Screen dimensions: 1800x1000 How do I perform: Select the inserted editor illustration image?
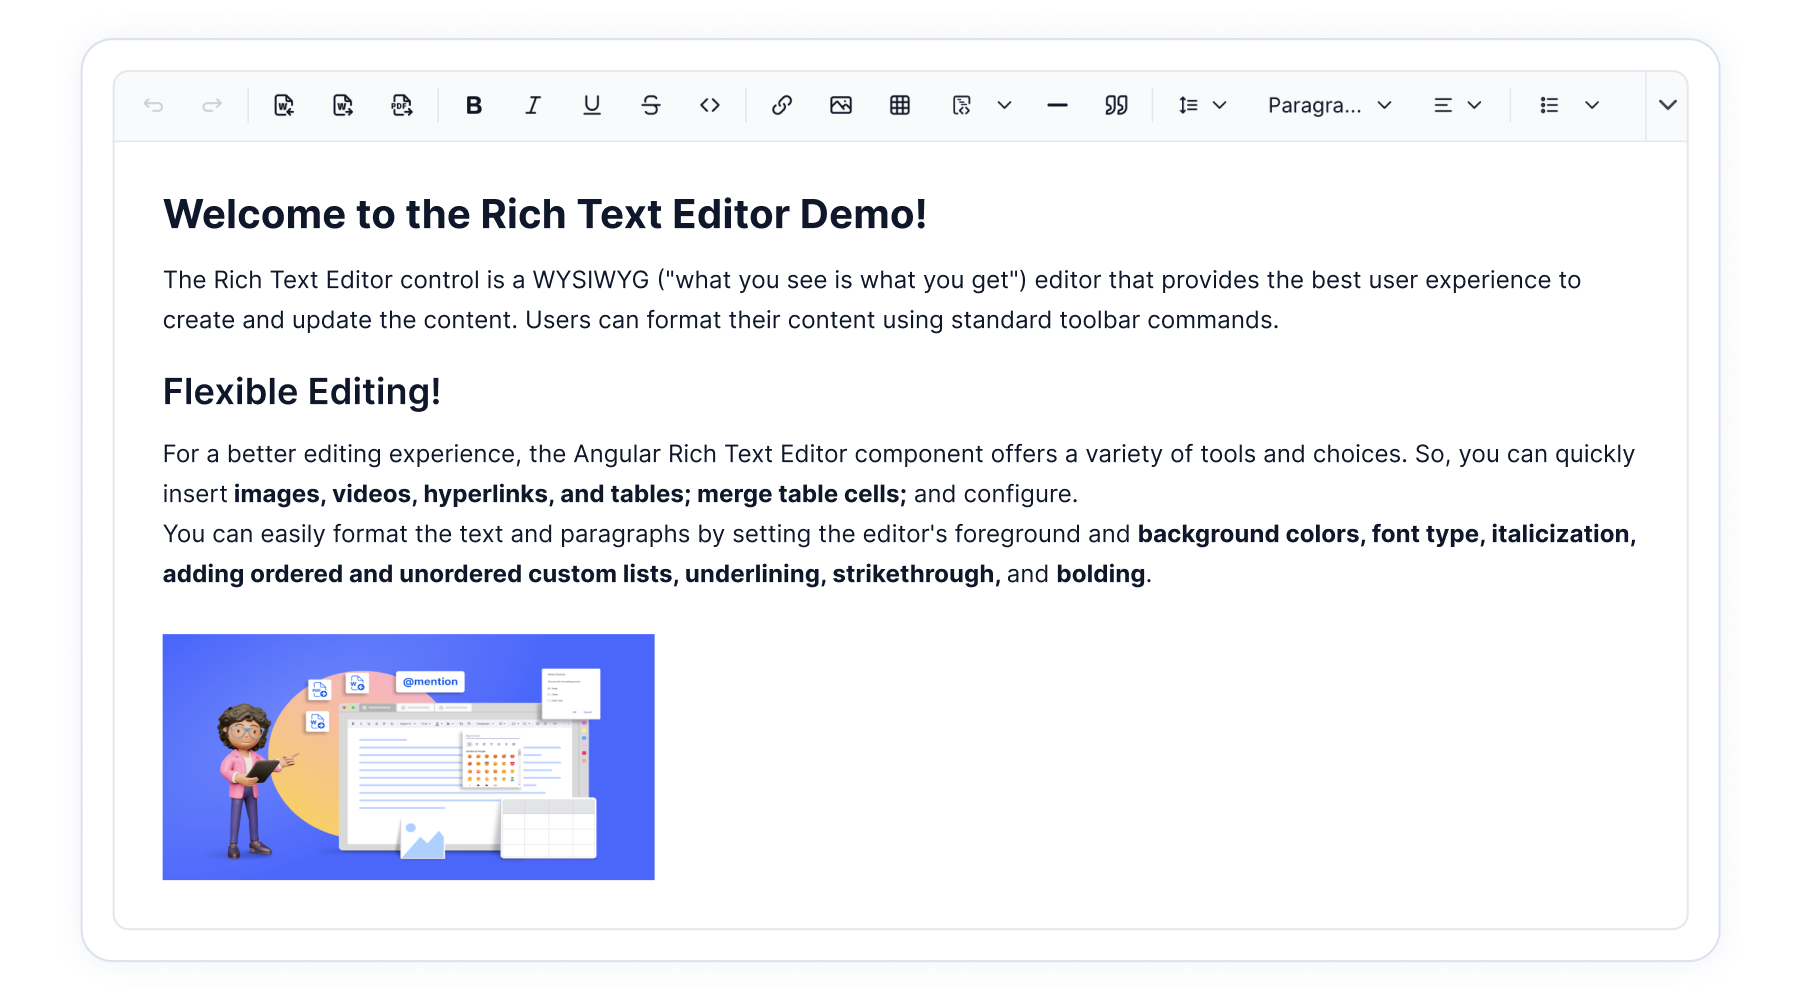409,757
